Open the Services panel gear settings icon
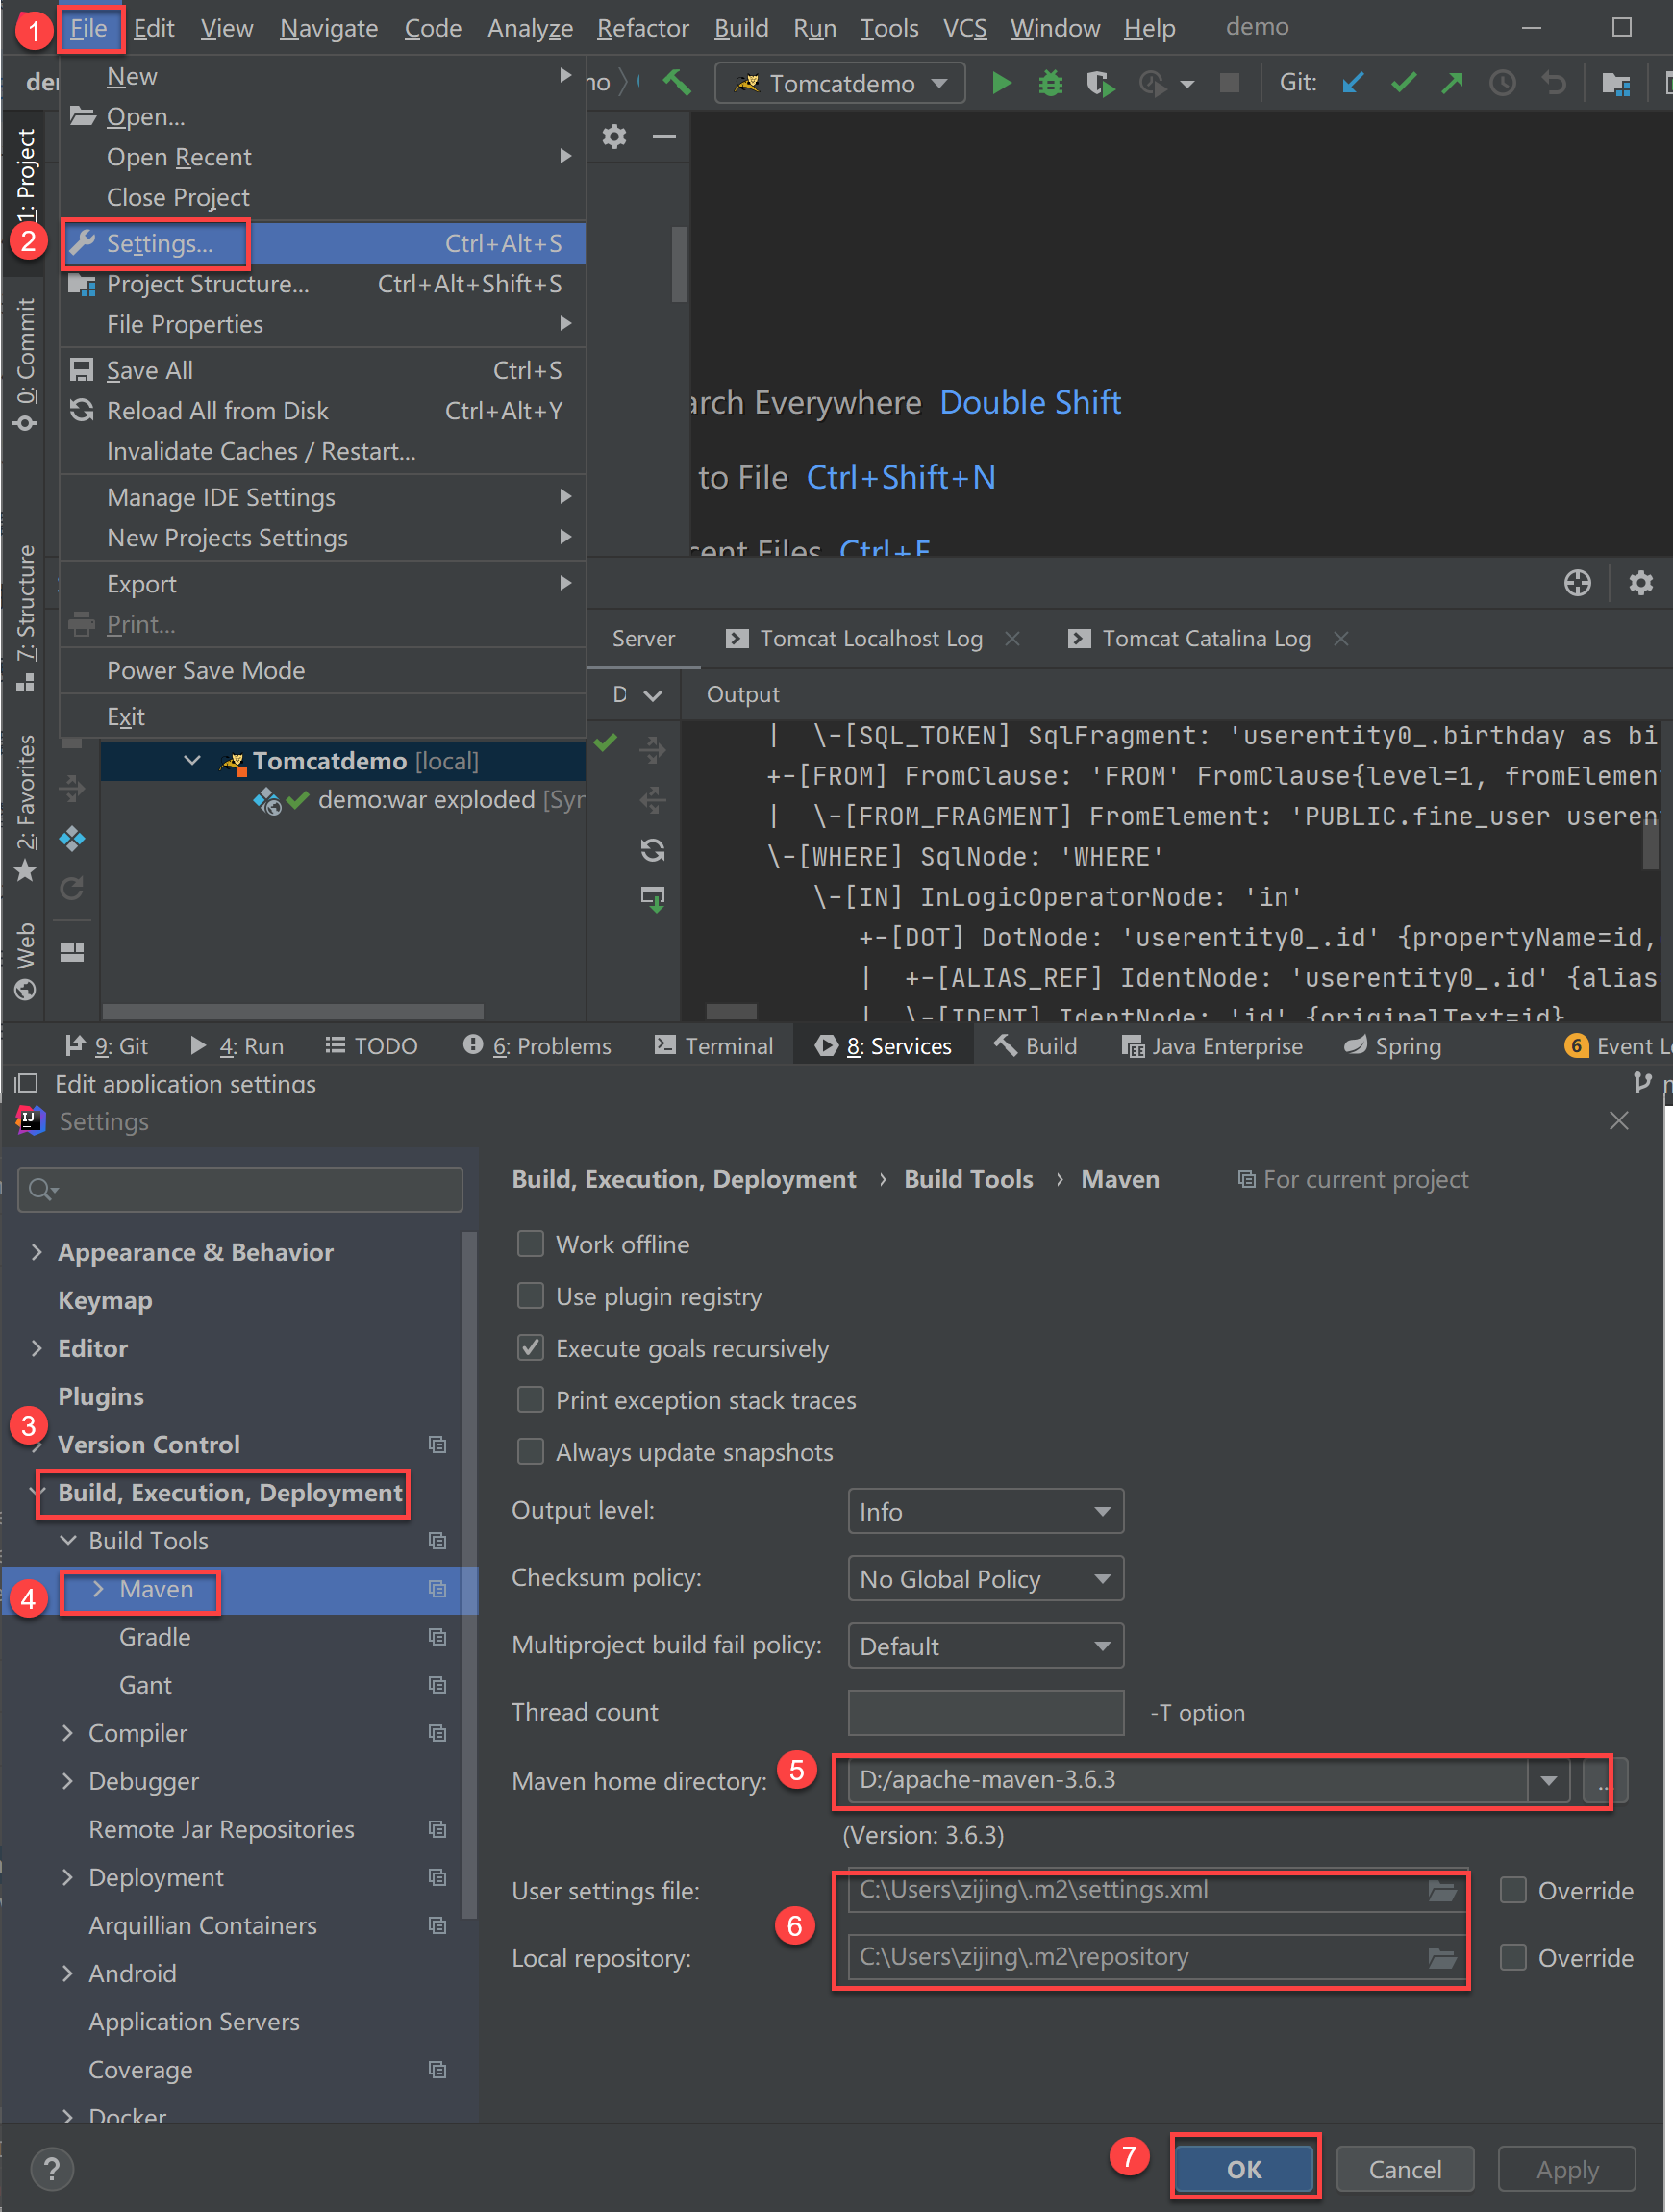Screen dimensions: 1673x2212 click(1640, 582)
